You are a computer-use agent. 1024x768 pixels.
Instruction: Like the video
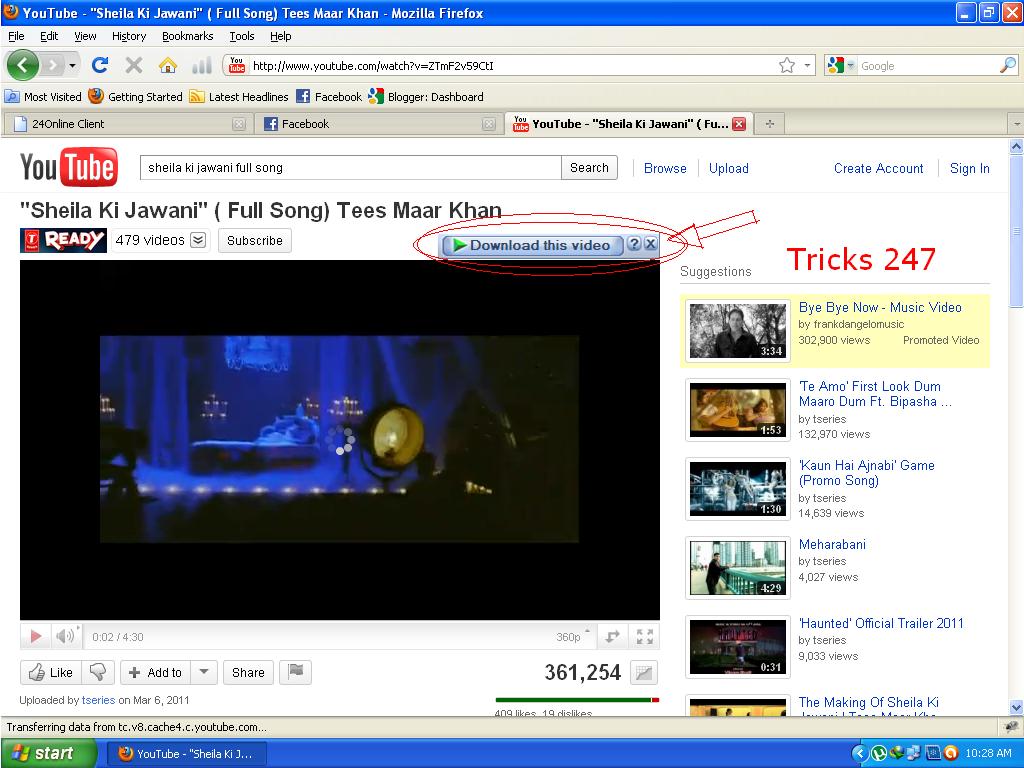coord(51,672)
